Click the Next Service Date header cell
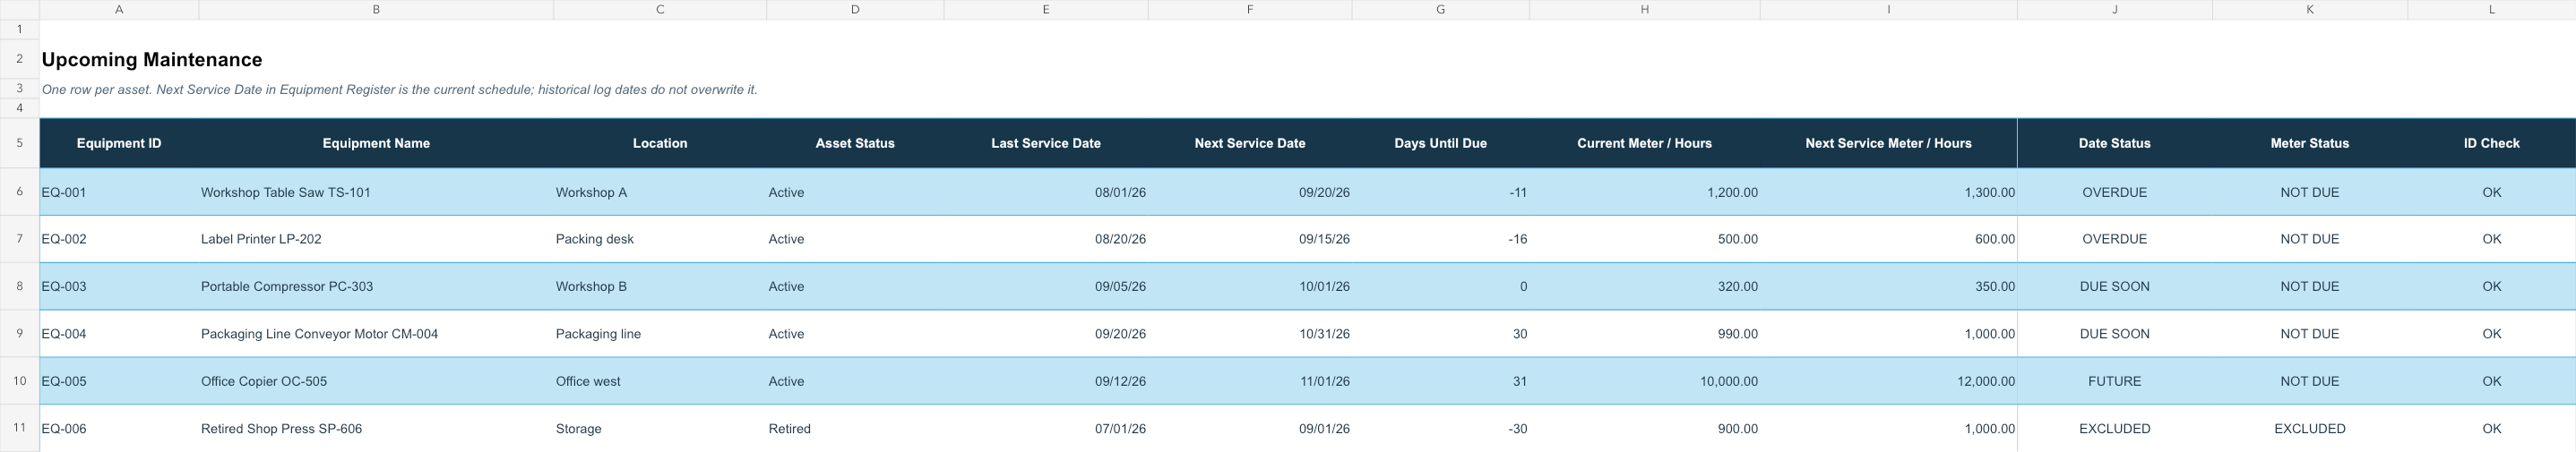 1250,143
